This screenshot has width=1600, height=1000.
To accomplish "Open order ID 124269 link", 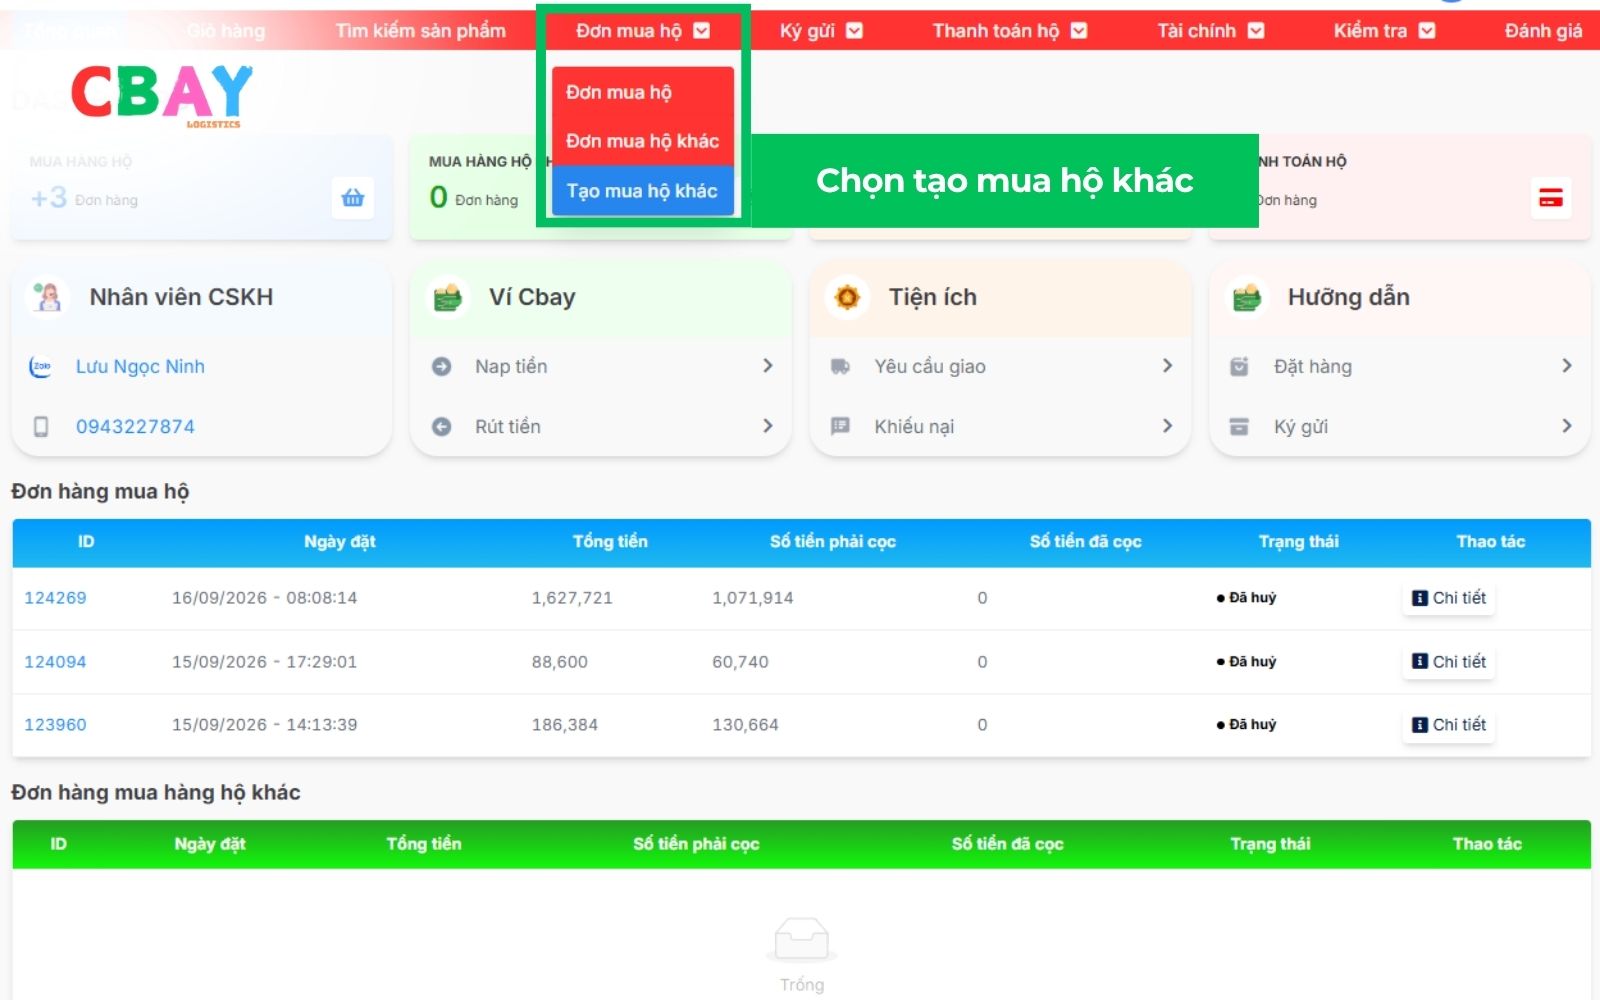I will coord(55,598).
